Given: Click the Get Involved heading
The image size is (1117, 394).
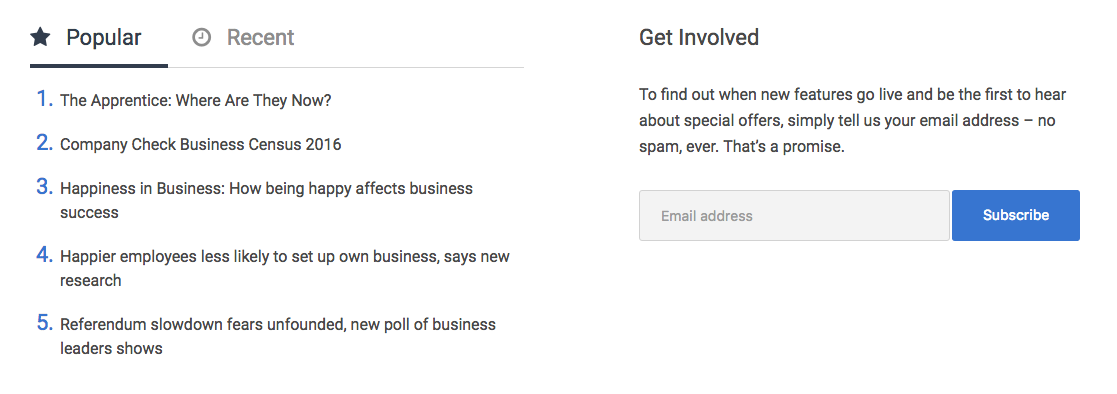Looking at the screenshot, I should [699, 37].
